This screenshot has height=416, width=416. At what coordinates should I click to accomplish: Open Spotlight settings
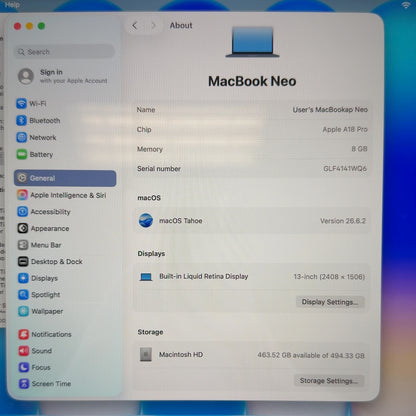click(x=39, y=295)
